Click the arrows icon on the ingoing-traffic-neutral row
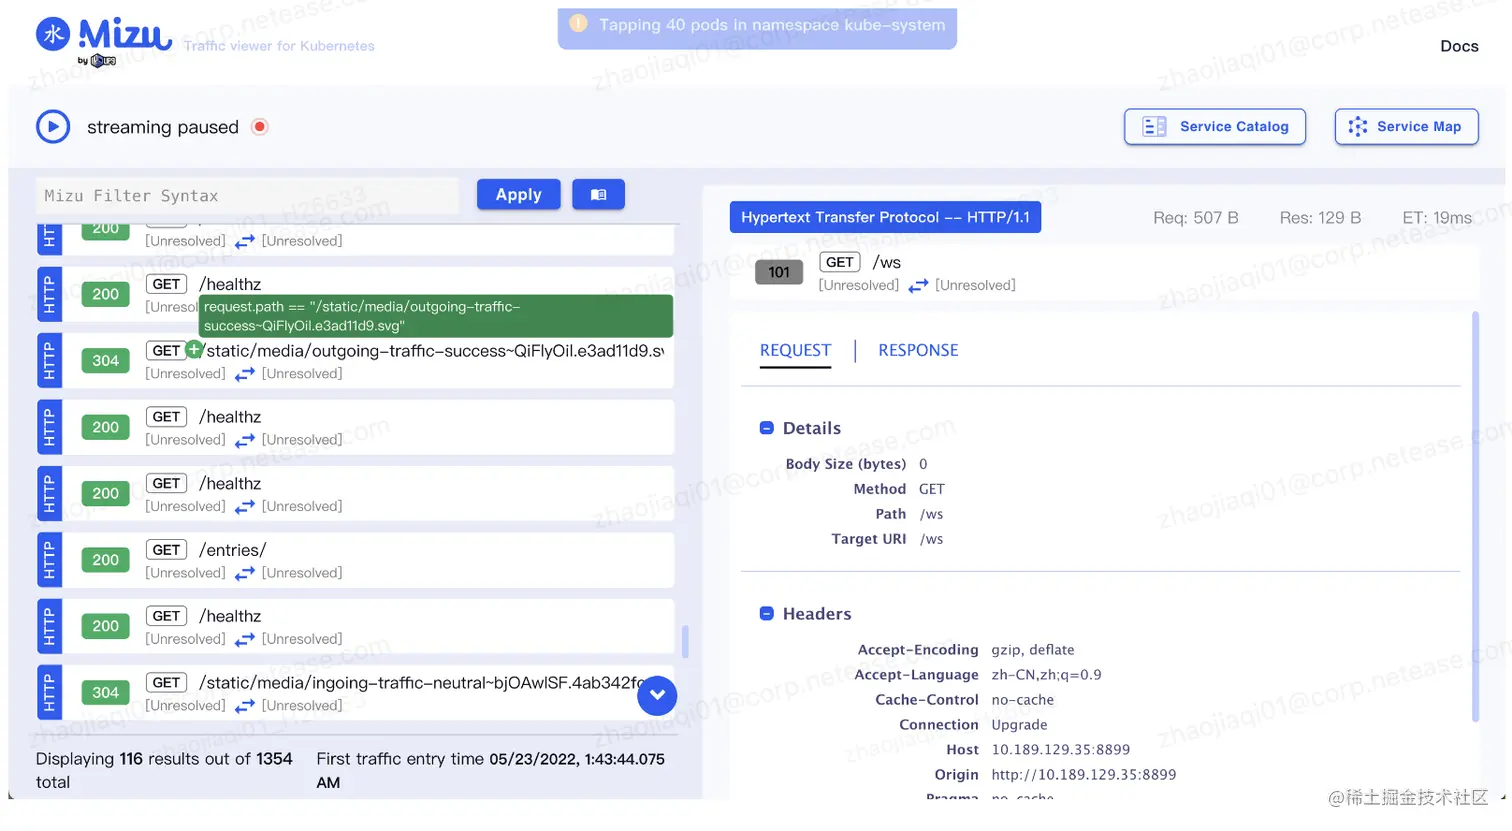Screen dimensions: 1512x831 point(244,707)
